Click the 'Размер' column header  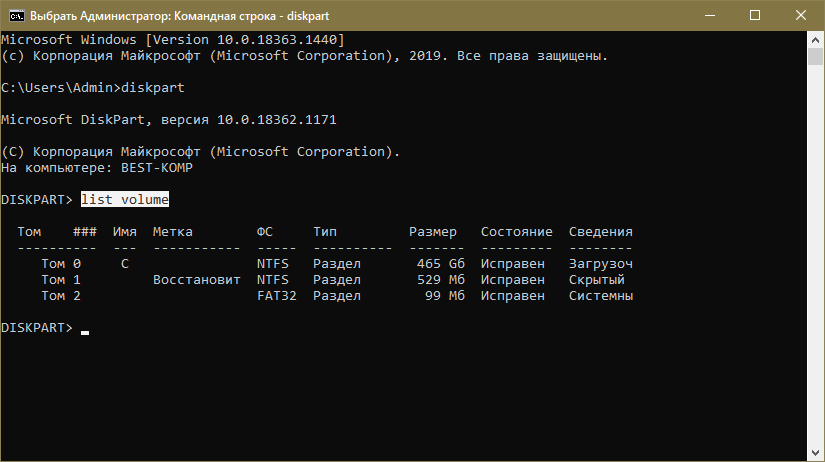[x=433, y=232]
